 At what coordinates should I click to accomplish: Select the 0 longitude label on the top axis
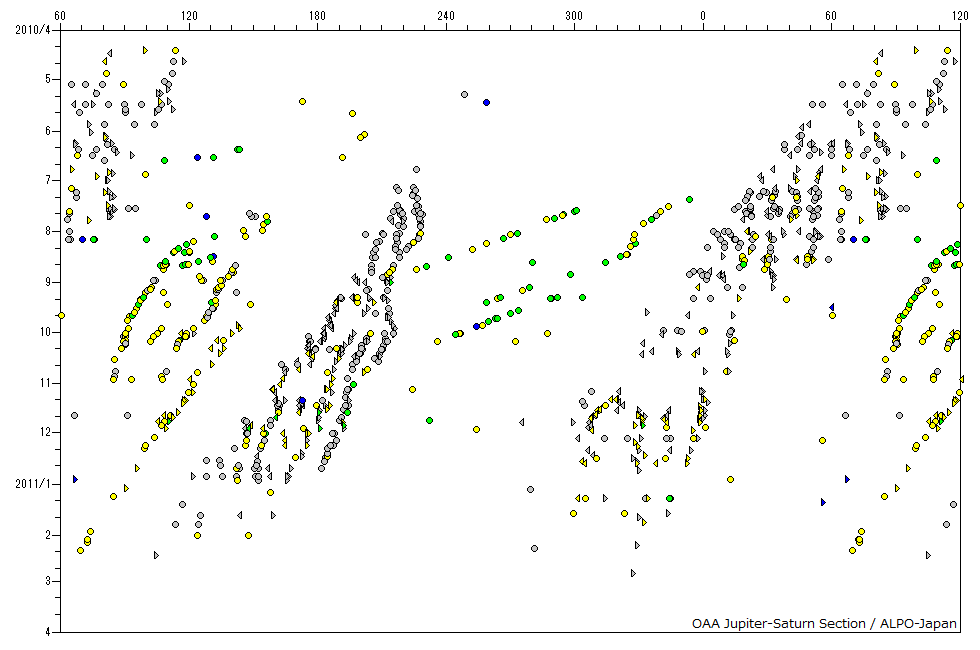coord(702,16)
